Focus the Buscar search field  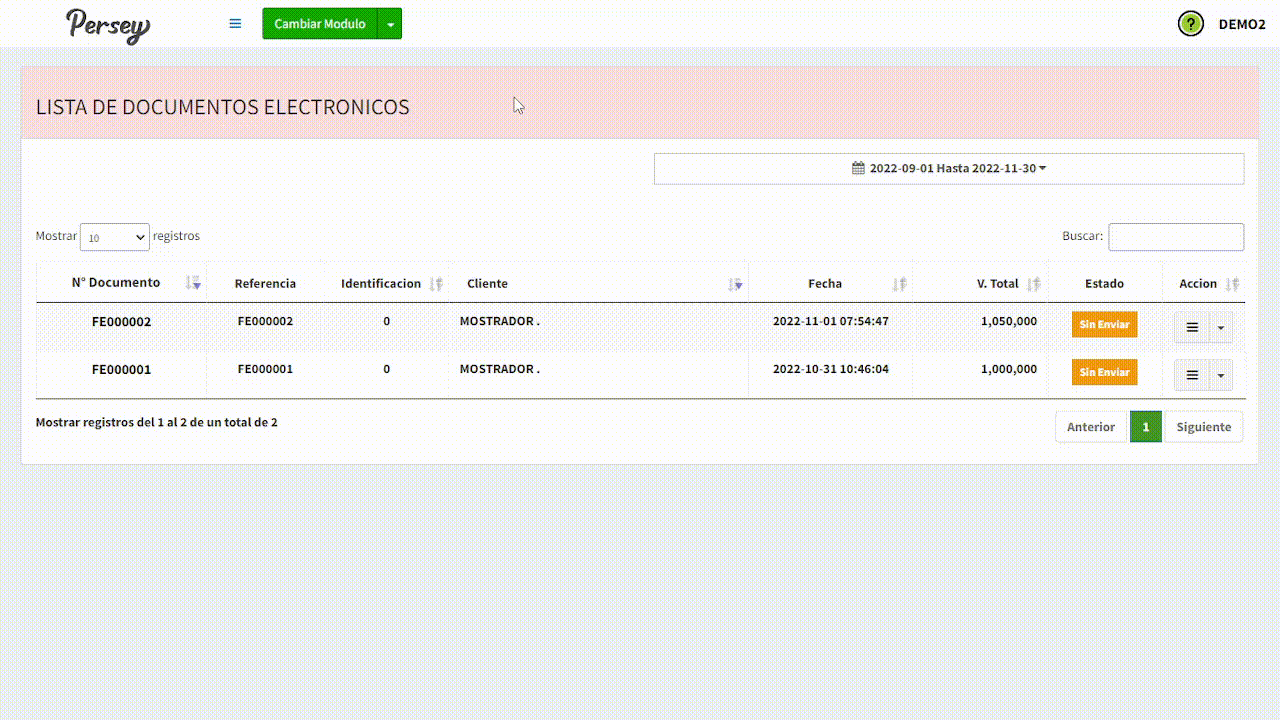(x=1176, y=237)
